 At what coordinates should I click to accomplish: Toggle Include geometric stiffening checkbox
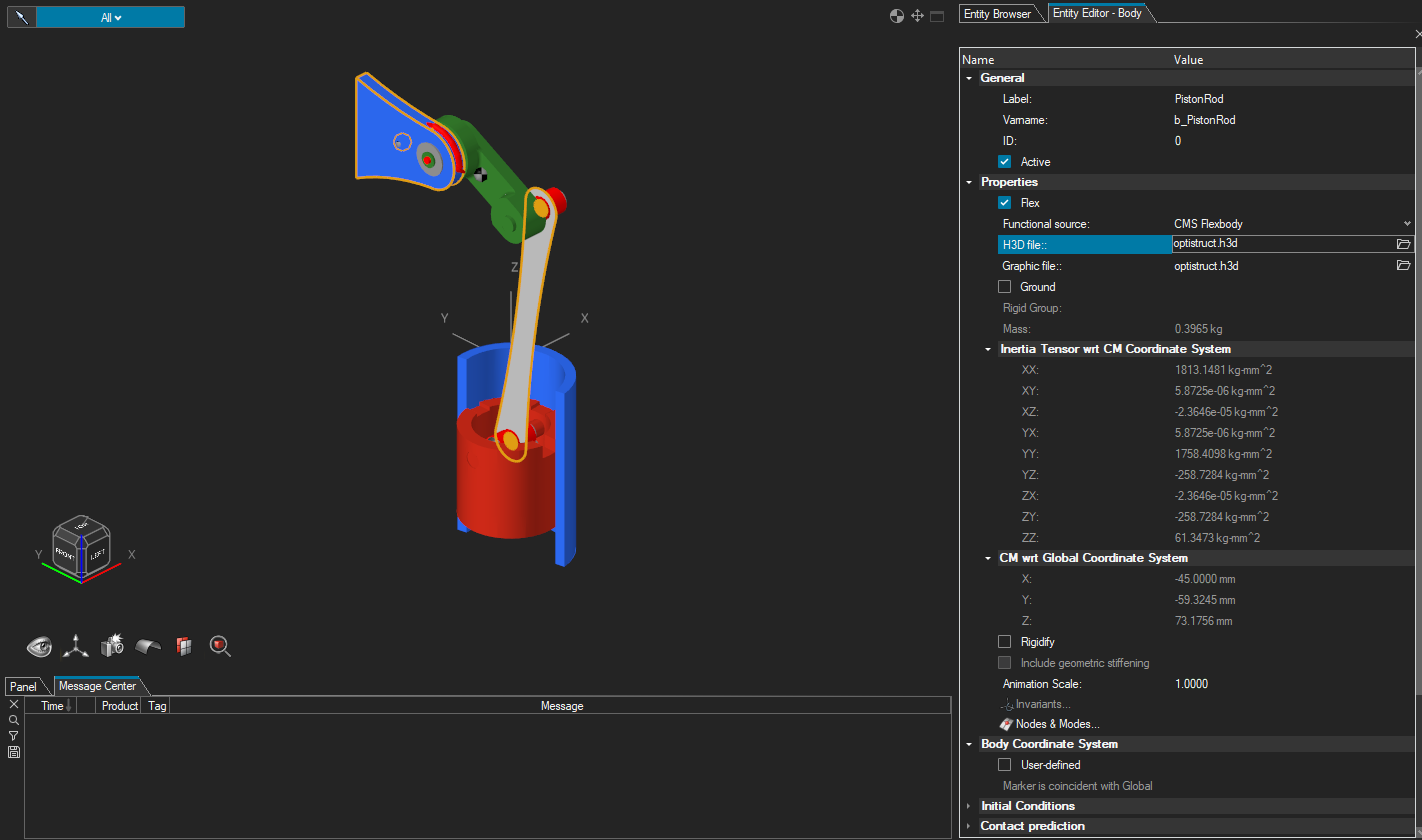1005,663
